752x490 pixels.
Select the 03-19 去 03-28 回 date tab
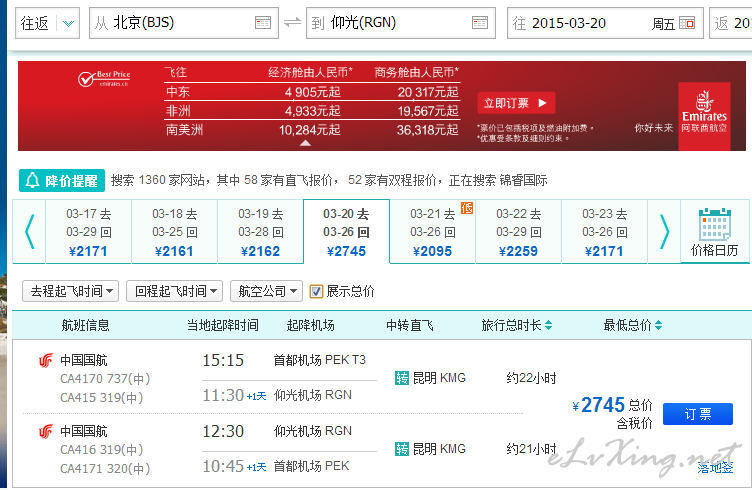[x=260, y=232]
